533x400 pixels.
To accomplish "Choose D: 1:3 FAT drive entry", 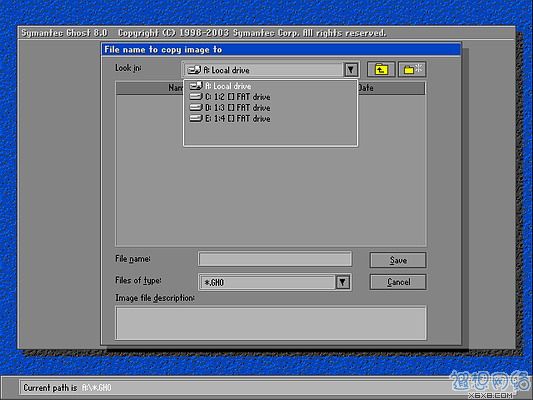I will [270, 108].
